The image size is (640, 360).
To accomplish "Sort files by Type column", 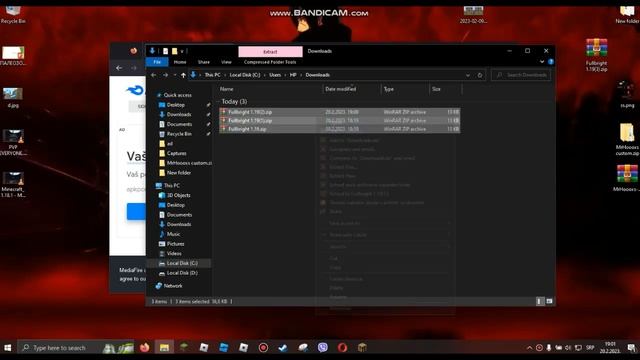I will point(389,89).
